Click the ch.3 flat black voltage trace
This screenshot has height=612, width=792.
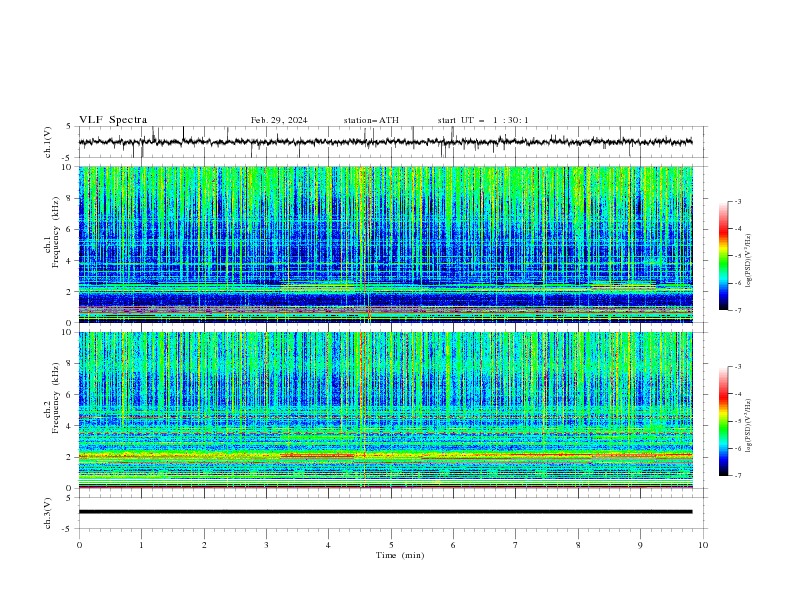point(385,512)
